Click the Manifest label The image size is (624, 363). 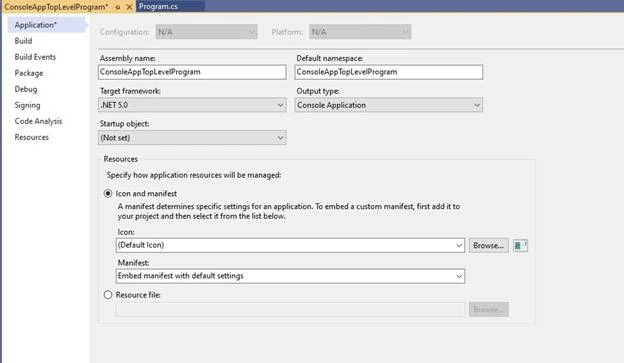pos(133,263)
